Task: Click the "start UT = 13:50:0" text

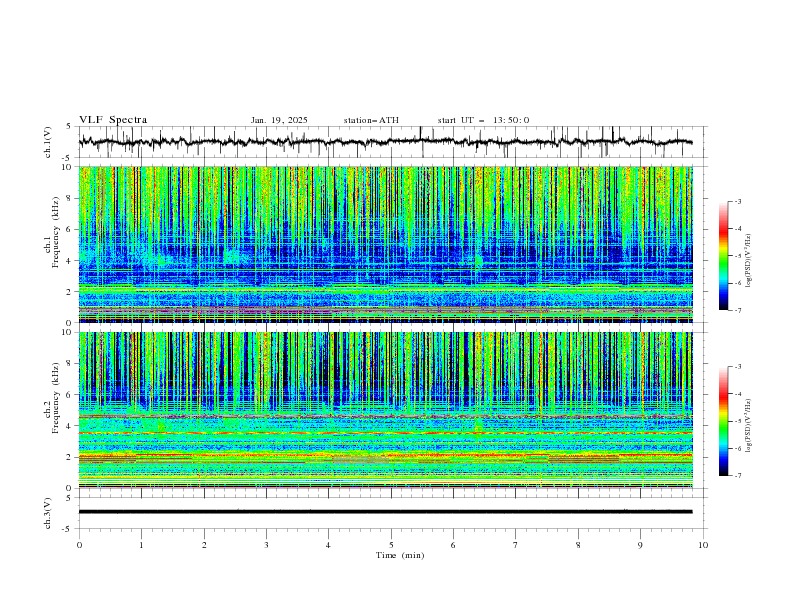Action: point(483,120)
